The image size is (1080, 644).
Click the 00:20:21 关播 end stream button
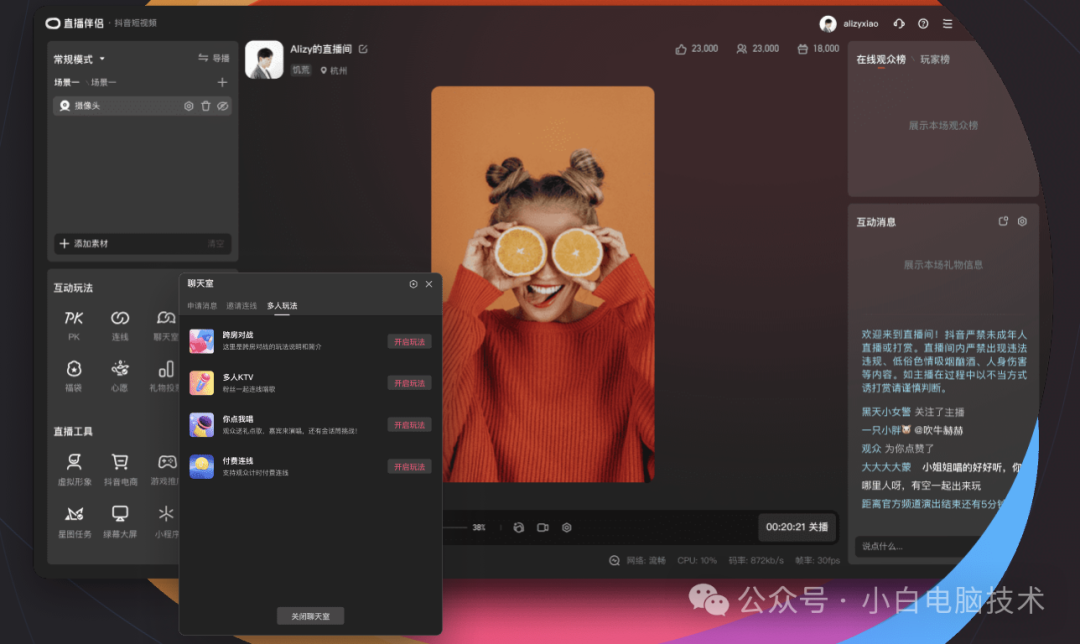pyautogui.click(x=797, y=527)
